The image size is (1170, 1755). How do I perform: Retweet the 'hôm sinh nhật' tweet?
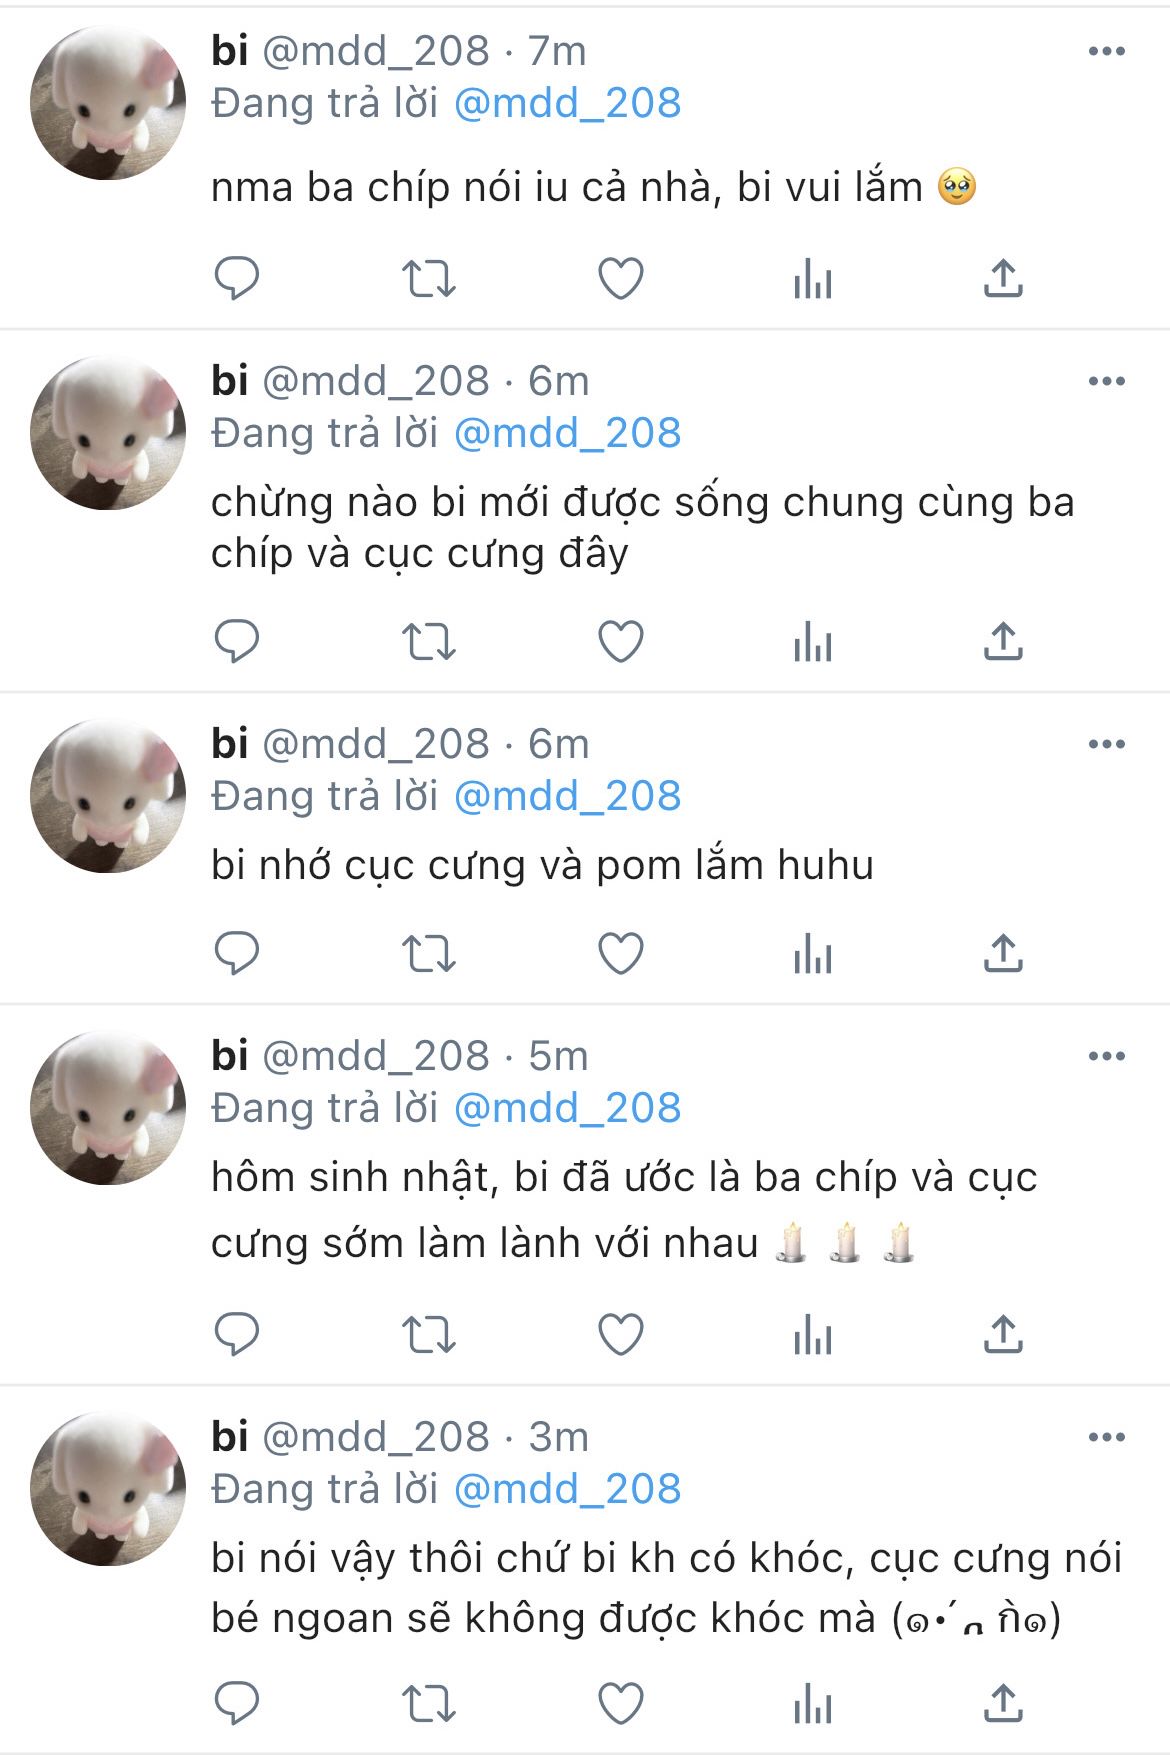click(x=428, y=1334)
